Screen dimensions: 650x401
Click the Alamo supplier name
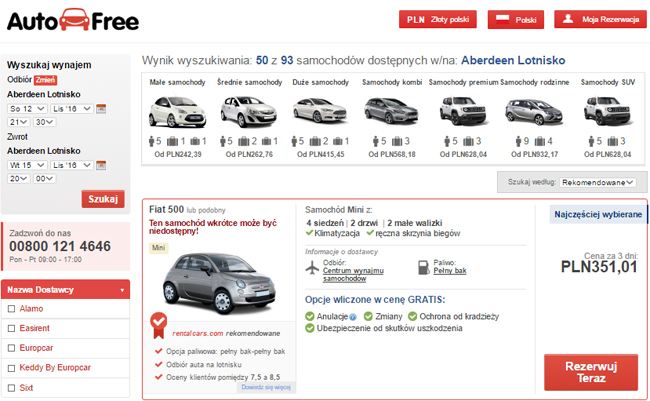pos(31,309)
